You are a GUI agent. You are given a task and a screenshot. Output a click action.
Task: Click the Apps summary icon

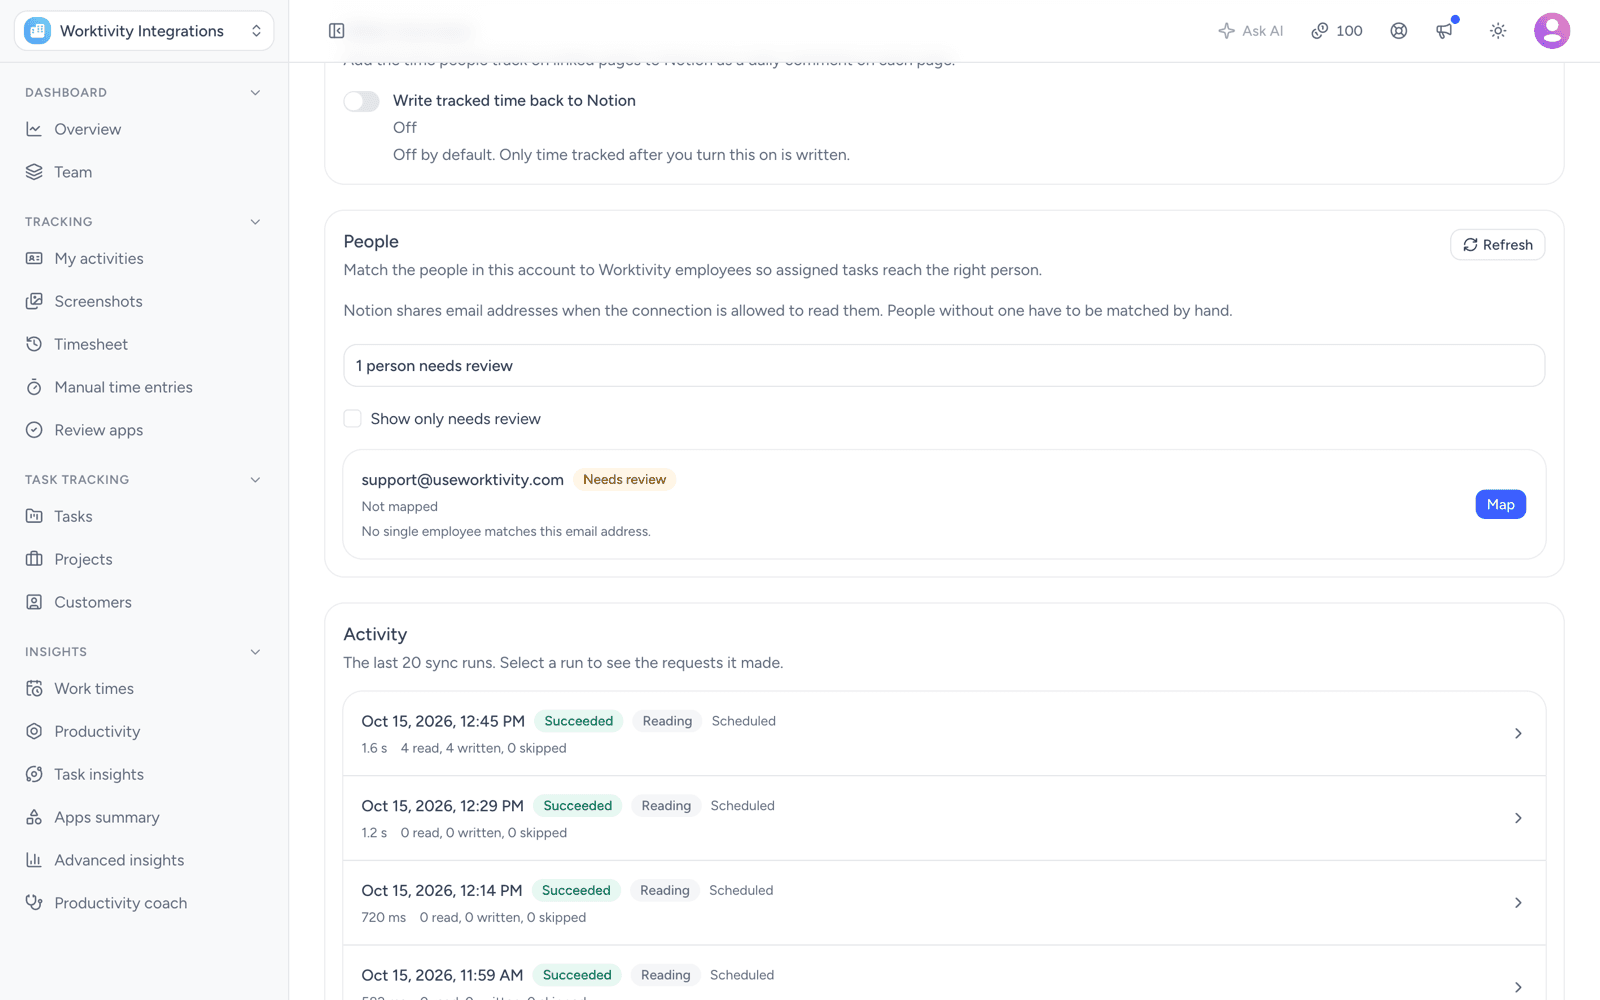pyautogui.click(x=34, y=817)
